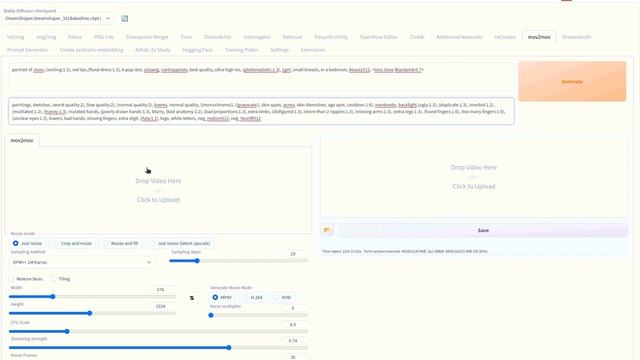Open the Extras tab

pyautogui.click(x=75, y=37)
